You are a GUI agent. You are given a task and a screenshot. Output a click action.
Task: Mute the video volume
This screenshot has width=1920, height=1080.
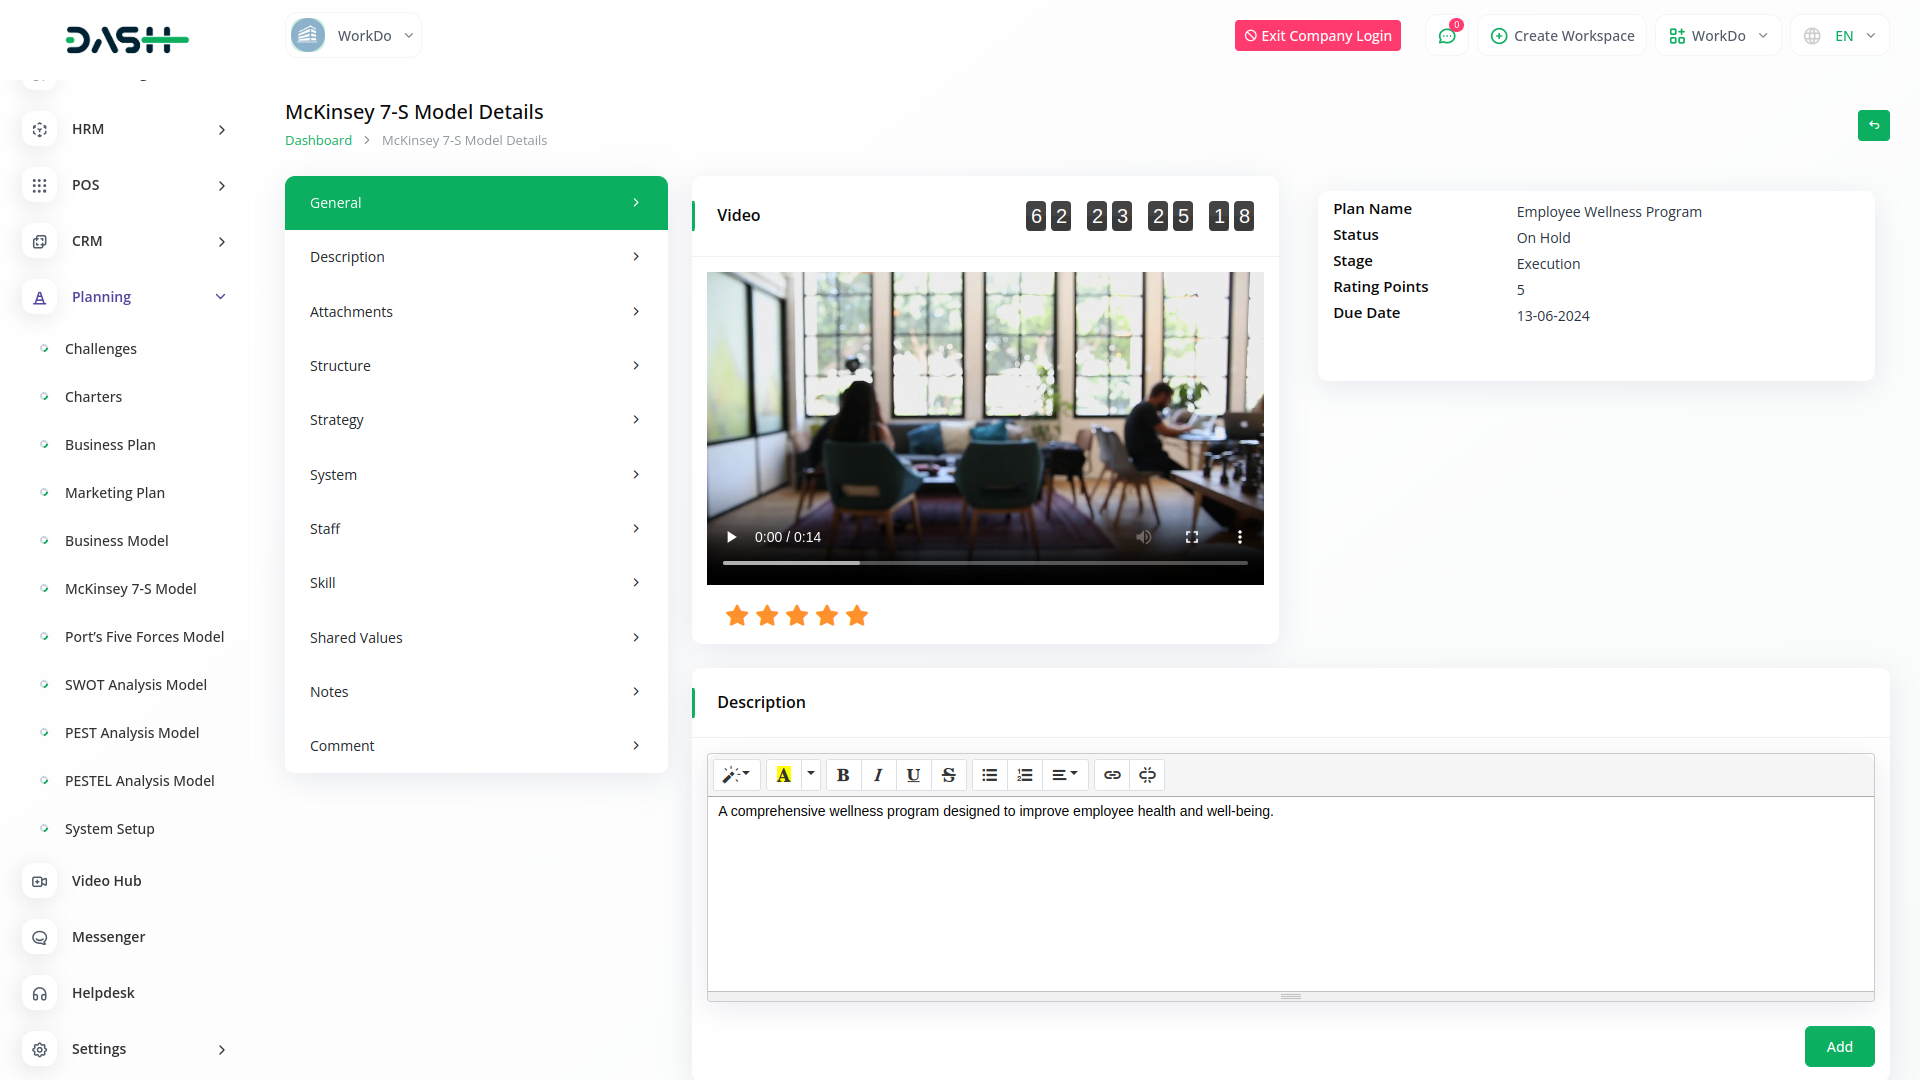(1144, 537)
